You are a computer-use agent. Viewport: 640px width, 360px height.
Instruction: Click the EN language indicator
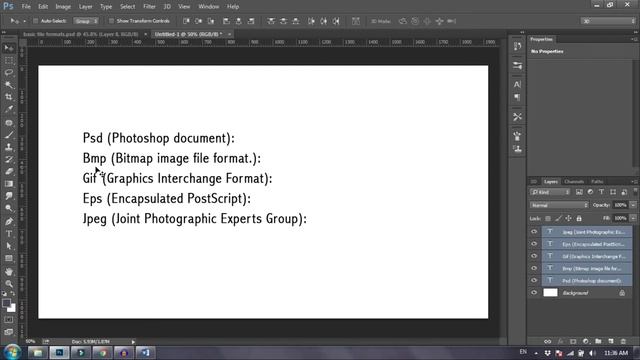[523, 352]
